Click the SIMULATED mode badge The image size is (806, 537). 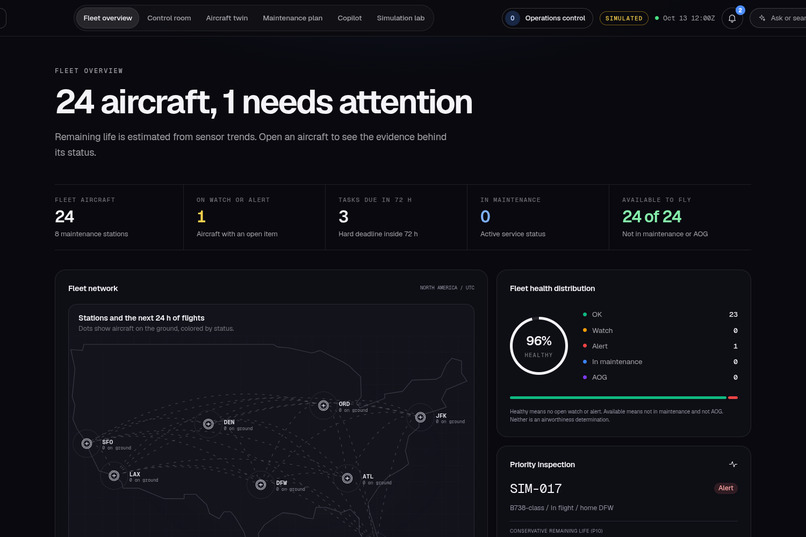624,18
